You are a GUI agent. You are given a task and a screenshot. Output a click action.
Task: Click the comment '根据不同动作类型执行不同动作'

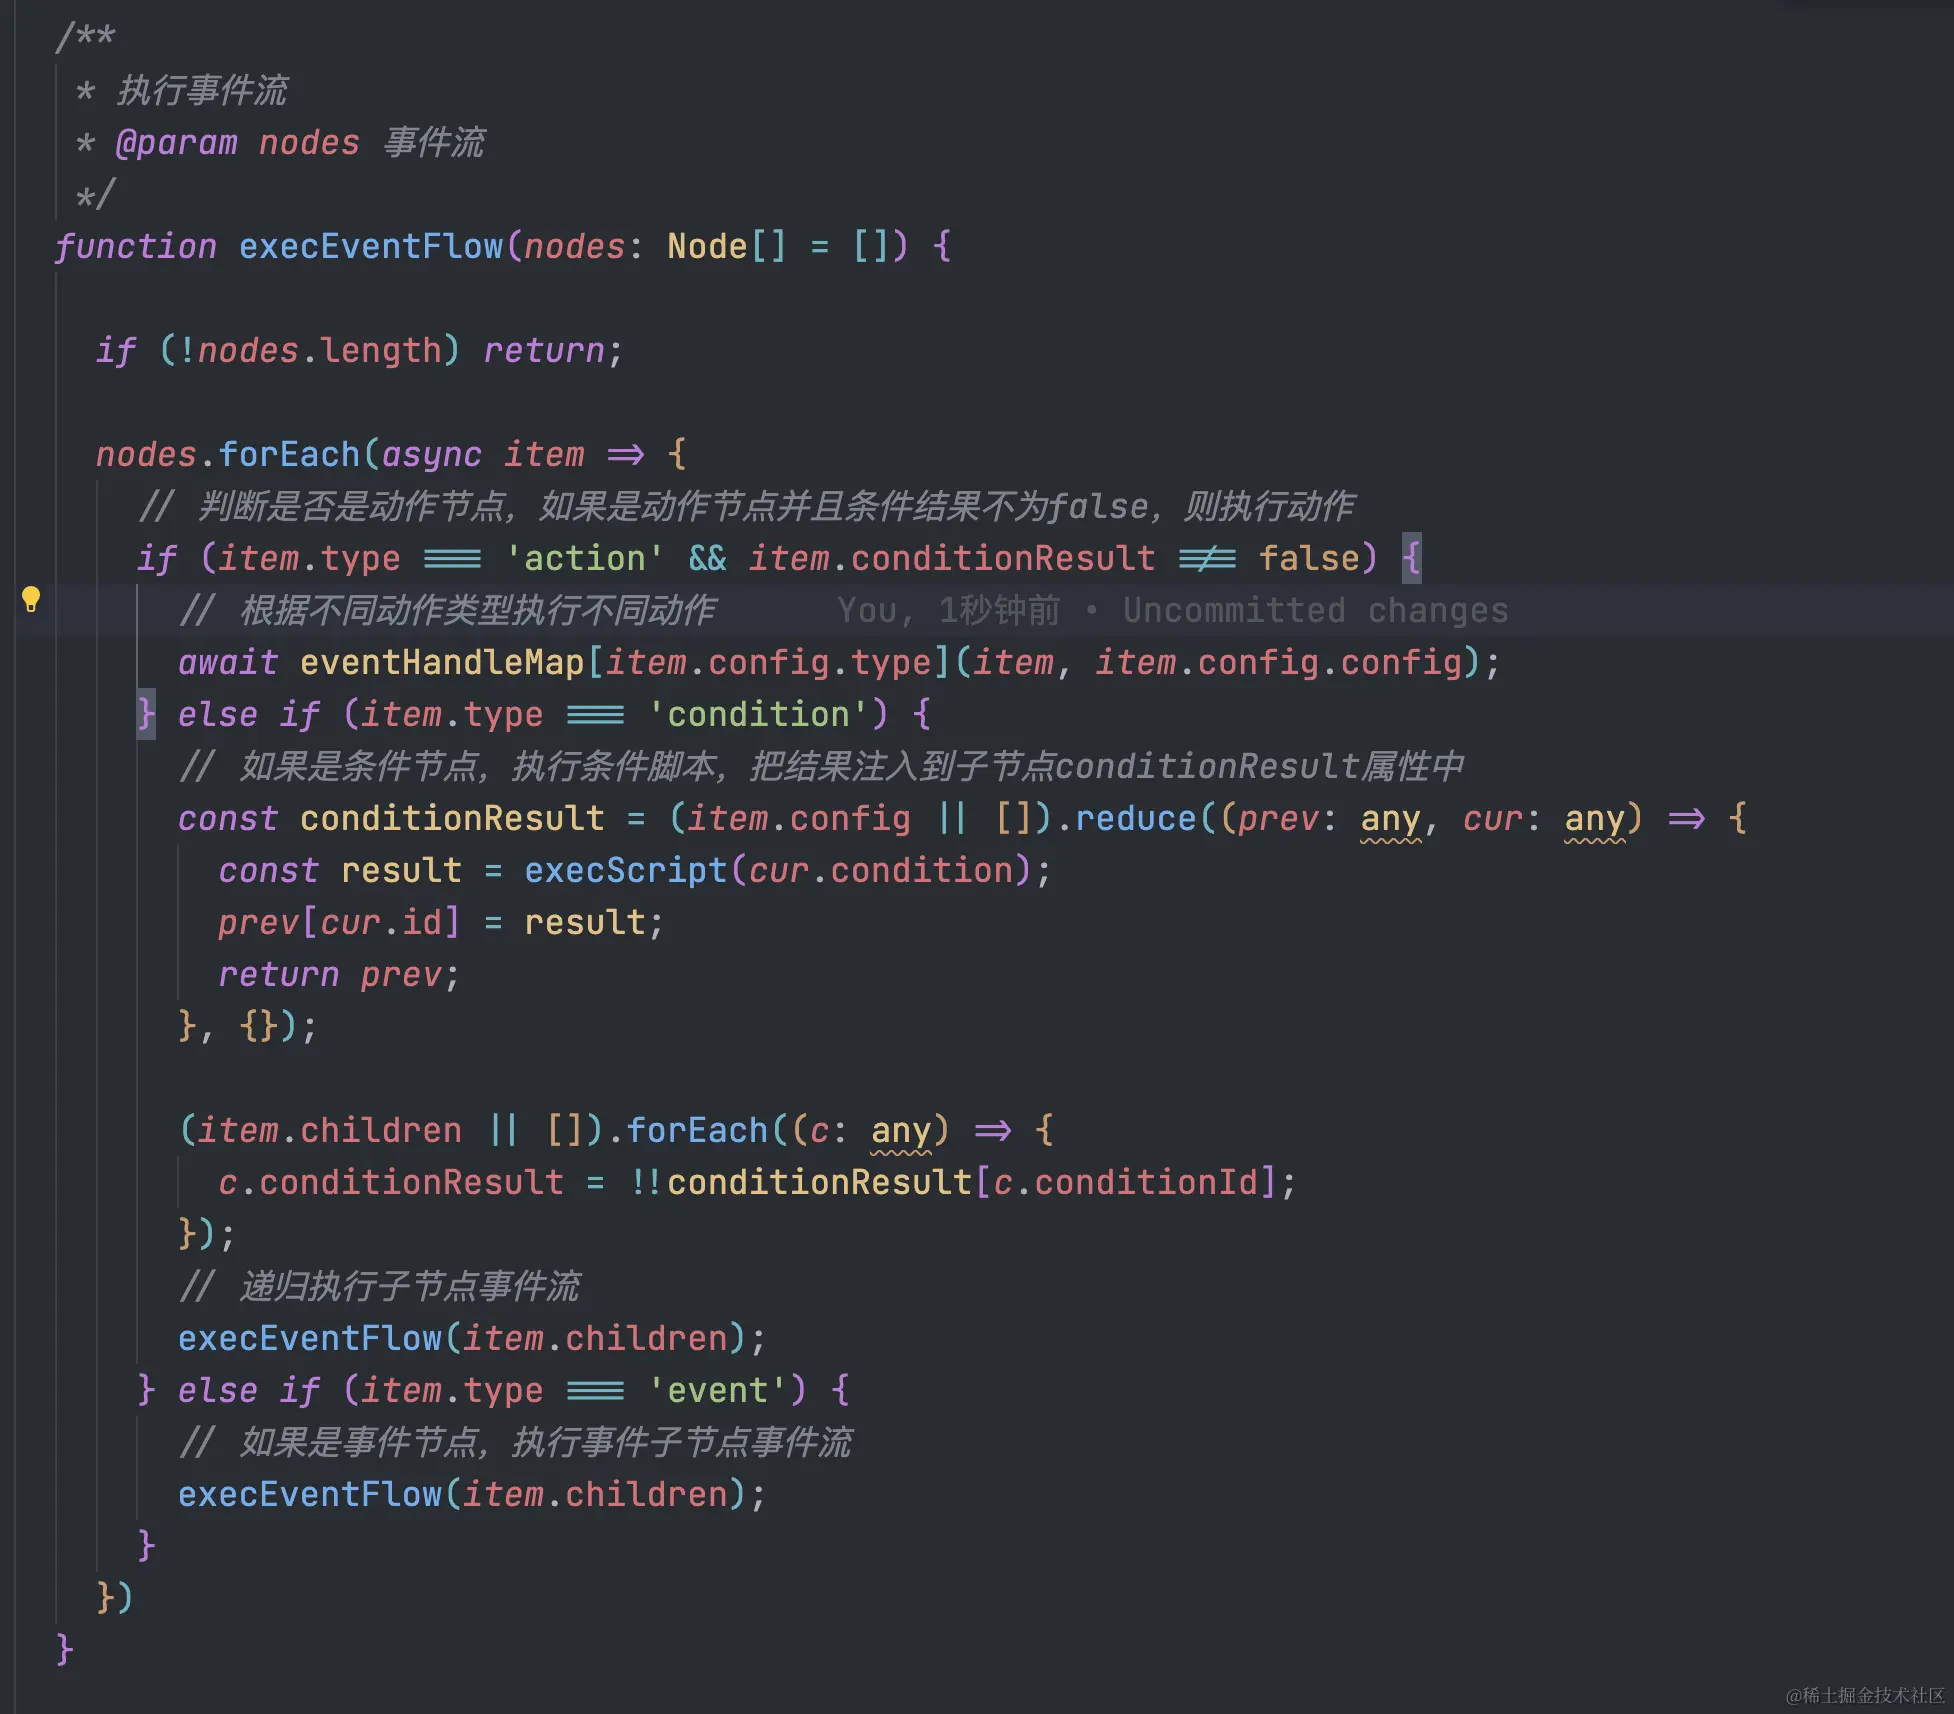(448, 610)
